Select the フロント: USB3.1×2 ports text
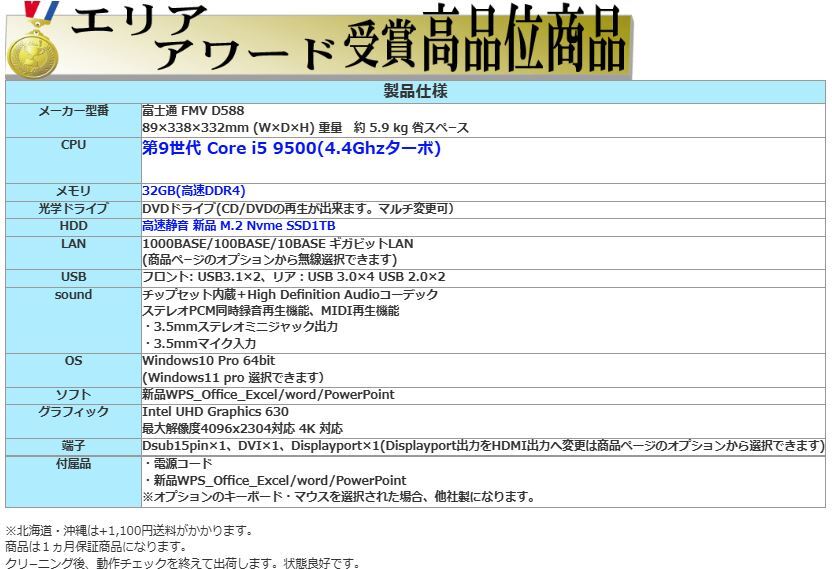Screen dimensions: 832x569 click(294, 277)
